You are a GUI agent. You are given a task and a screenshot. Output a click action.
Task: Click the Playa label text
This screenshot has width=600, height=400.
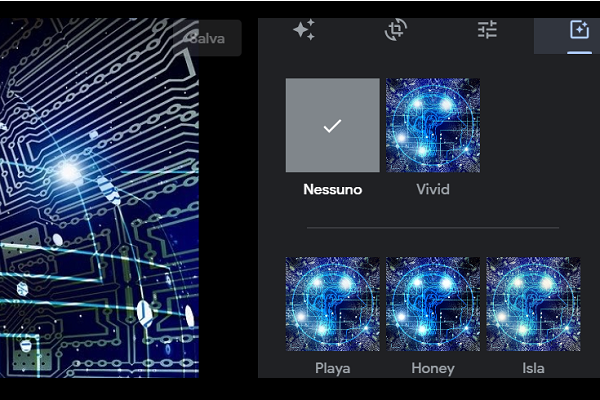[x=333, y=368]
